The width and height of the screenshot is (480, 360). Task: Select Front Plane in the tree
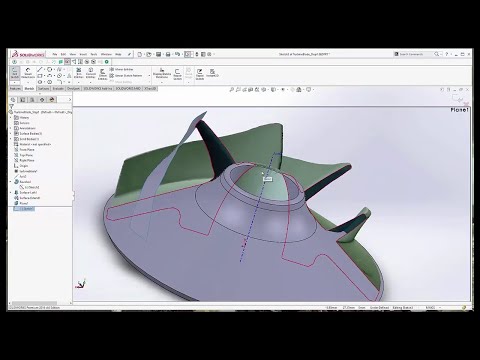[24, 150]
